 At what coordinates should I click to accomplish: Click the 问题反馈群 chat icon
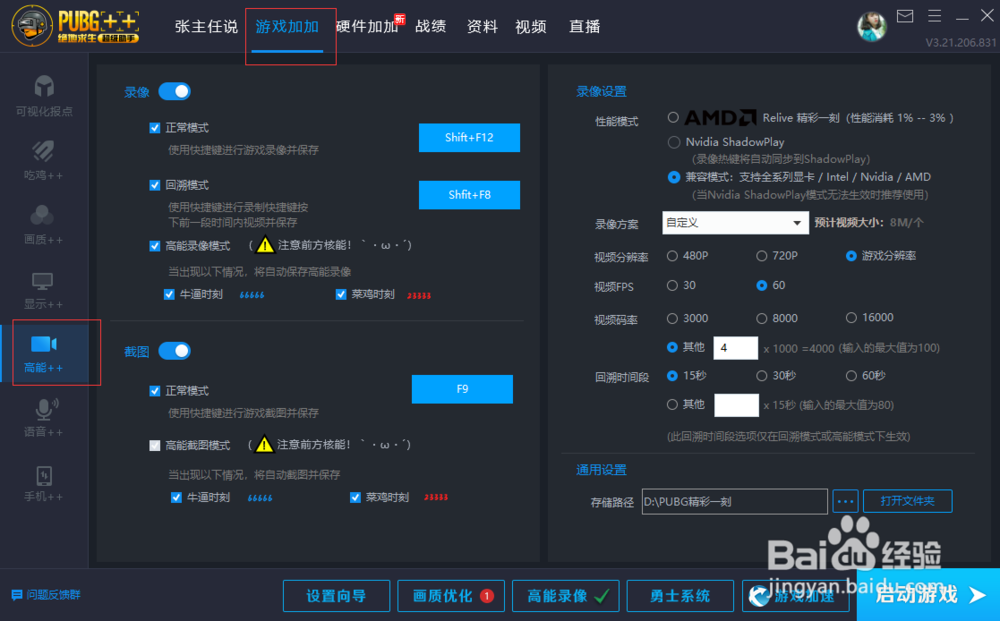click(x=17, y=595)
